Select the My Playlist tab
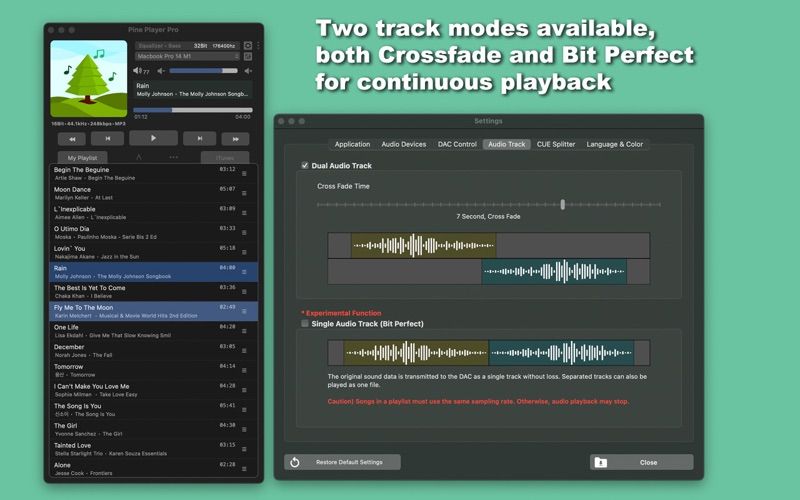This screenshot has height=500, width=800. pos(83,158)
